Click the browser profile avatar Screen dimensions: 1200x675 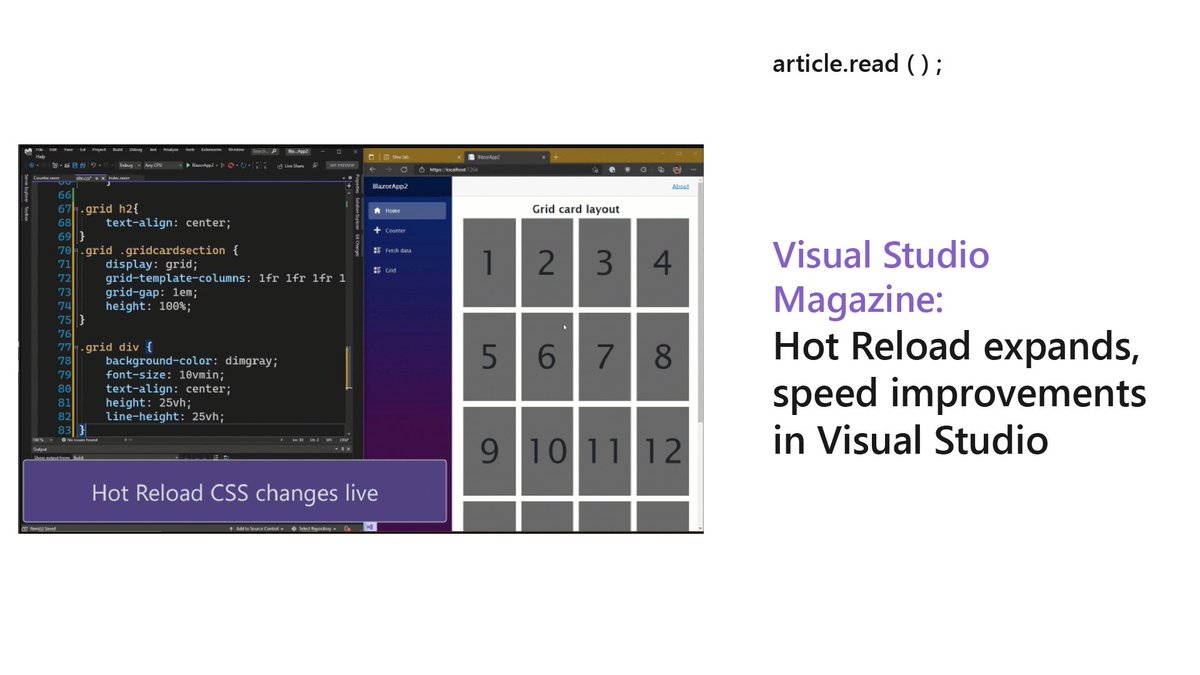[x=677, y=170]
